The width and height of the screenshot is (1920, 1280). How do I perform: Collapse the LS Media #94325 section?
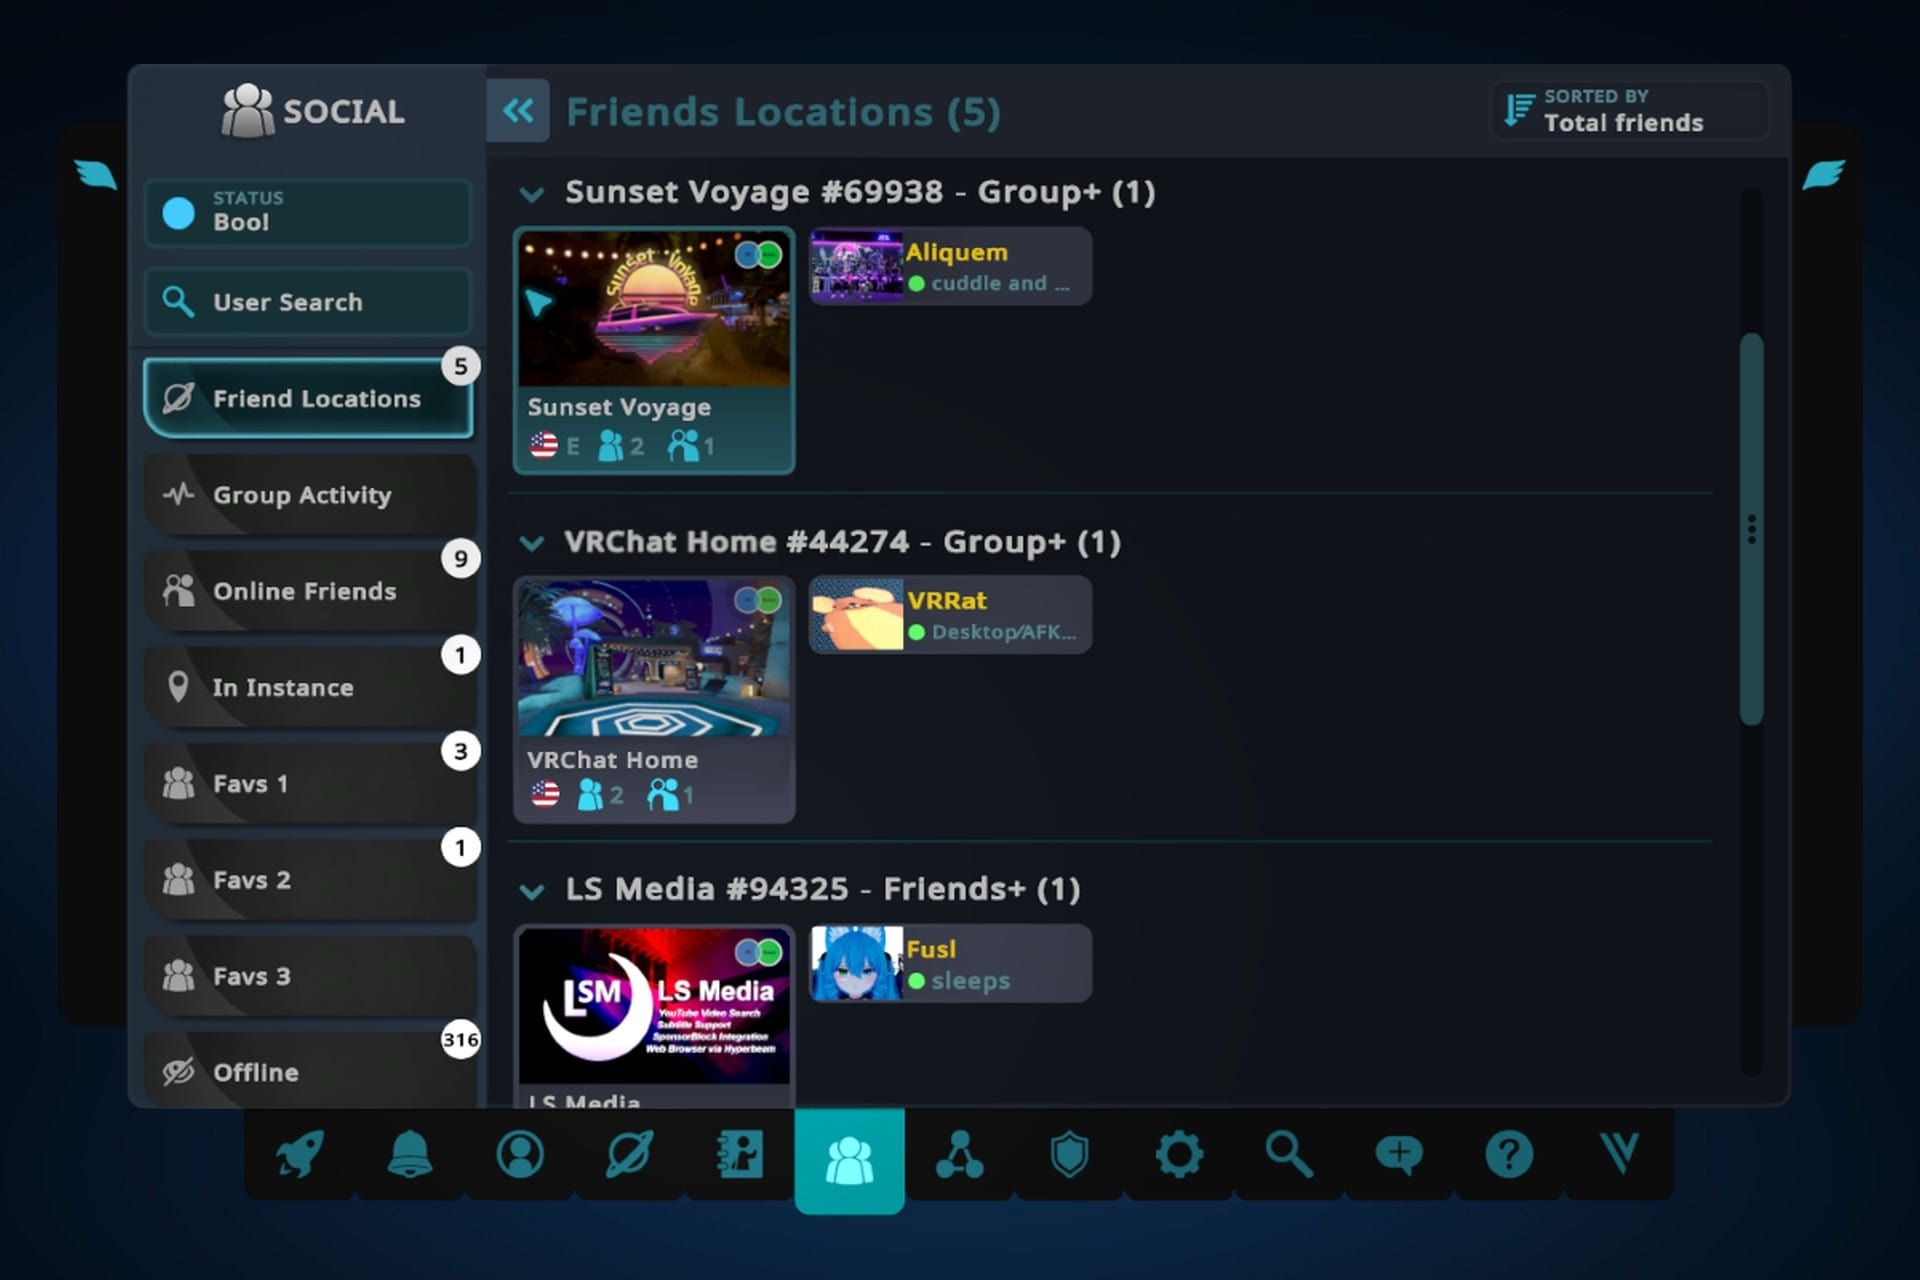pos(532,891)
